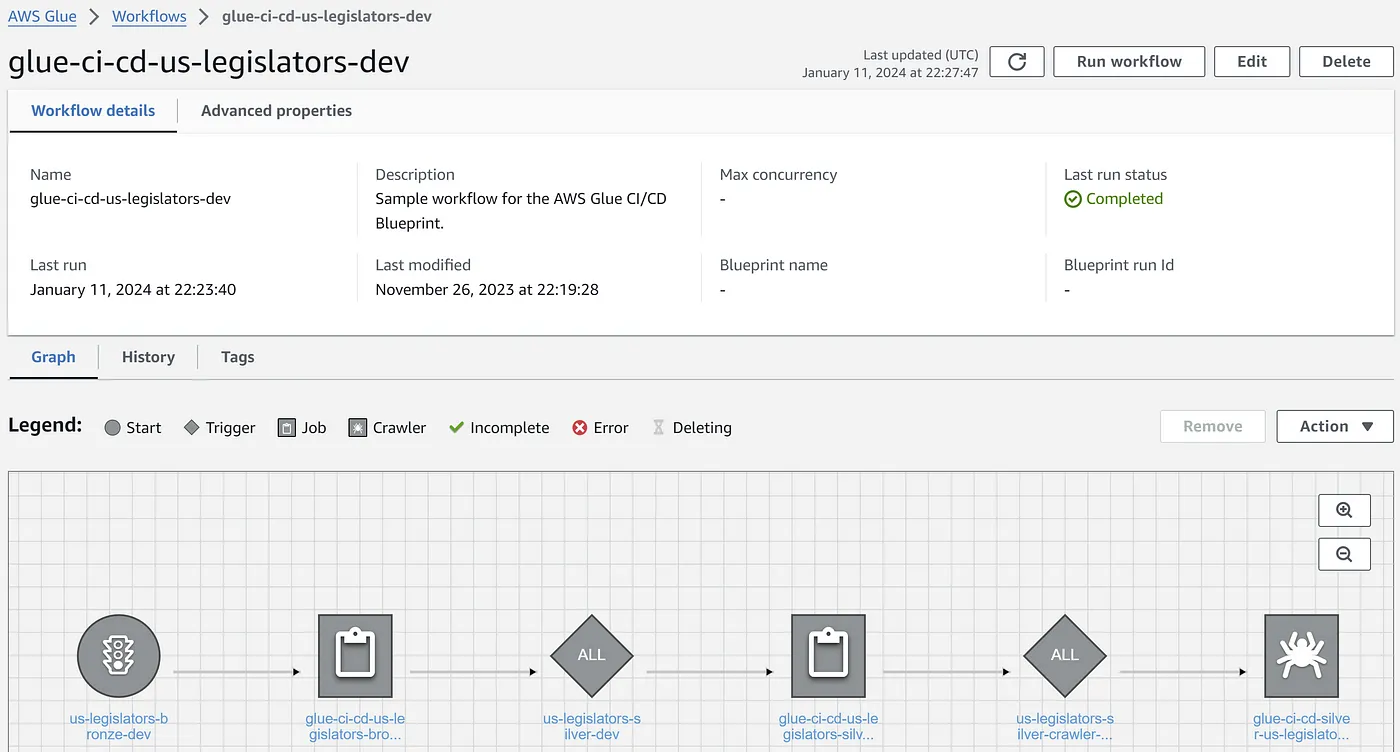Select the us-legislators-bronze-dev start trigger node
The height and width of the screenshot is (752, 1400).
(119, 656)
